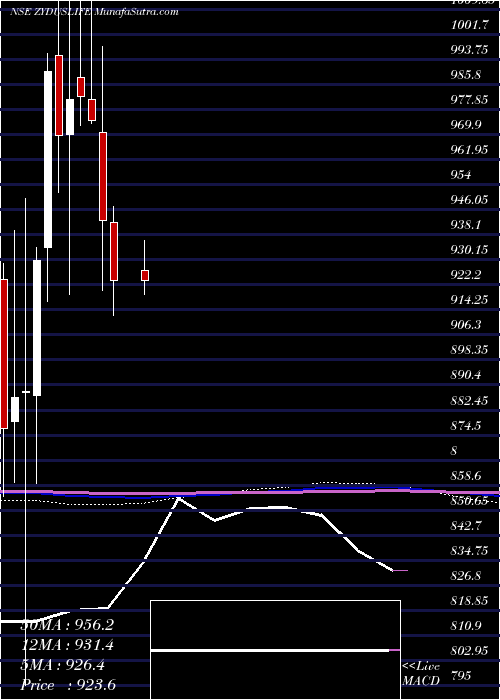
Task: Click the Price : 923.6 reading
Action: (x=68, y=685)
